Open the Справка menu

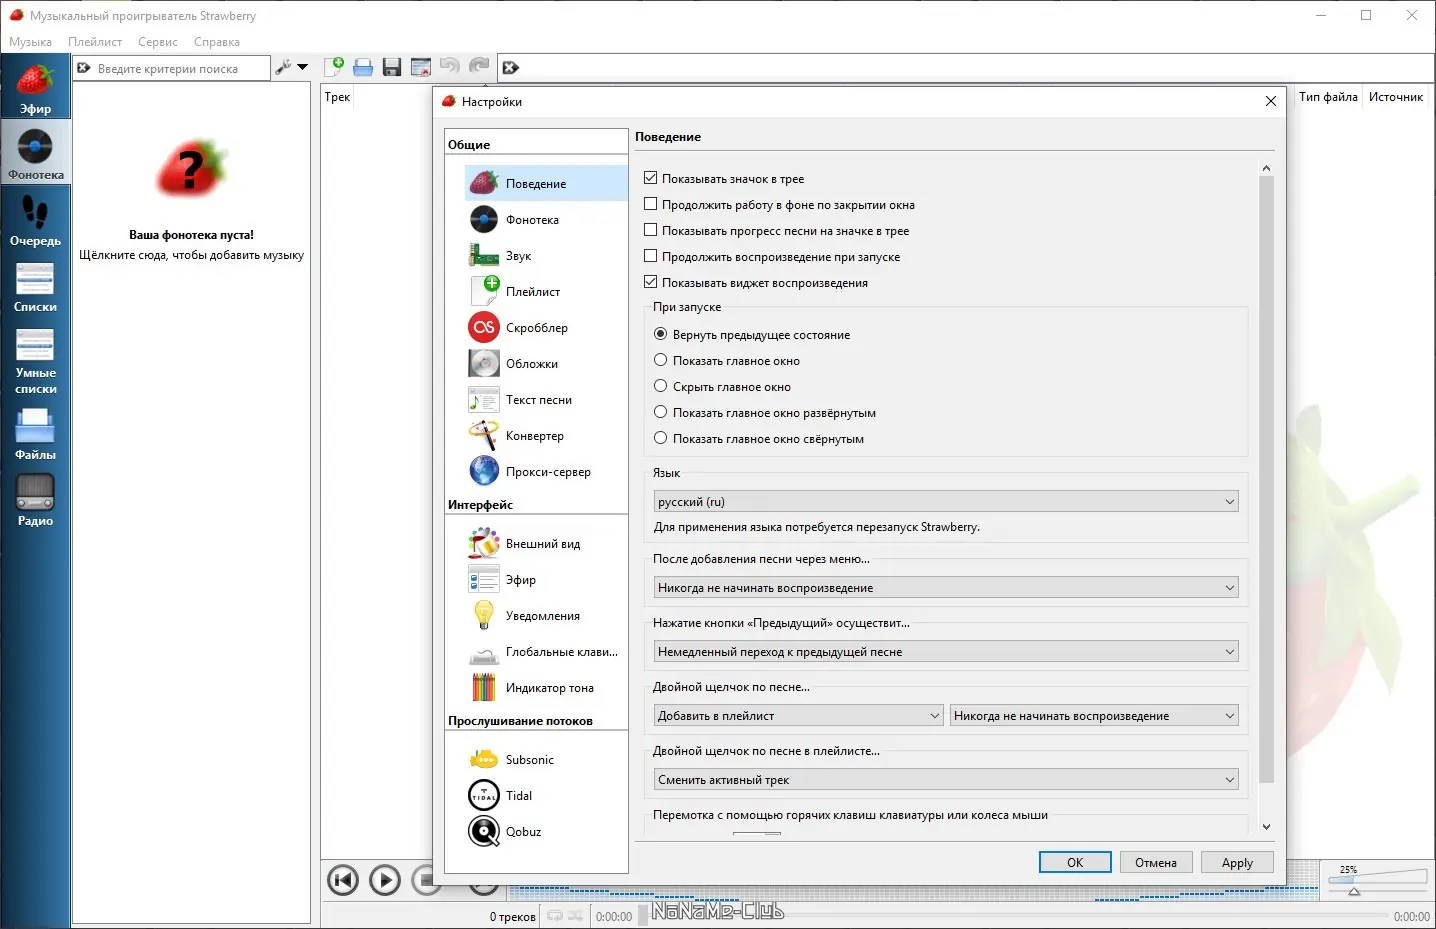[x=217, y=42]
